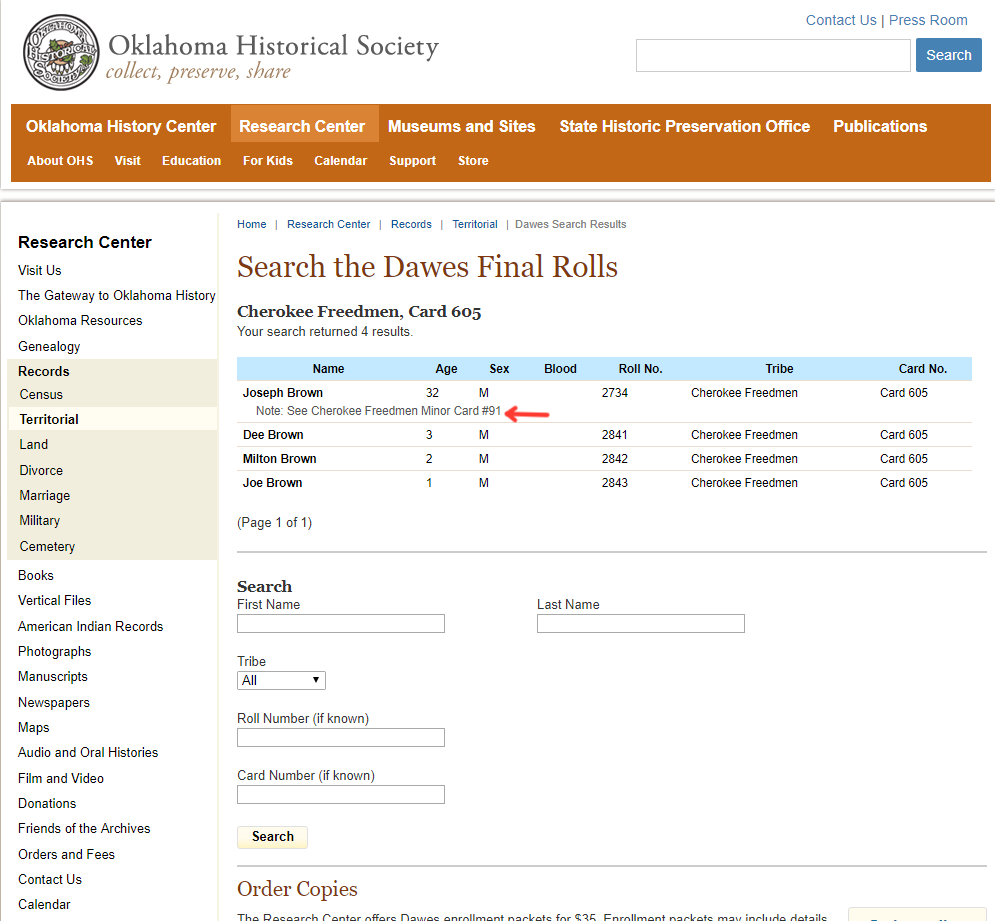The width and height of the screenshot is (995, 921).
Task: Select Records in sidebar
Action: pyautogui.click(x=43, y=371)
